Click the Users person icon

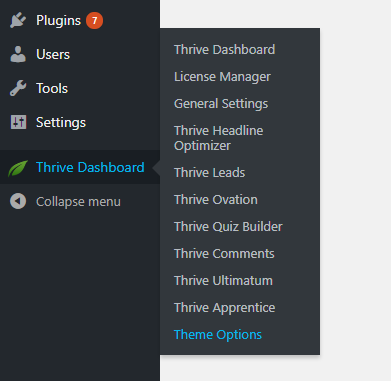click(18, 54)
